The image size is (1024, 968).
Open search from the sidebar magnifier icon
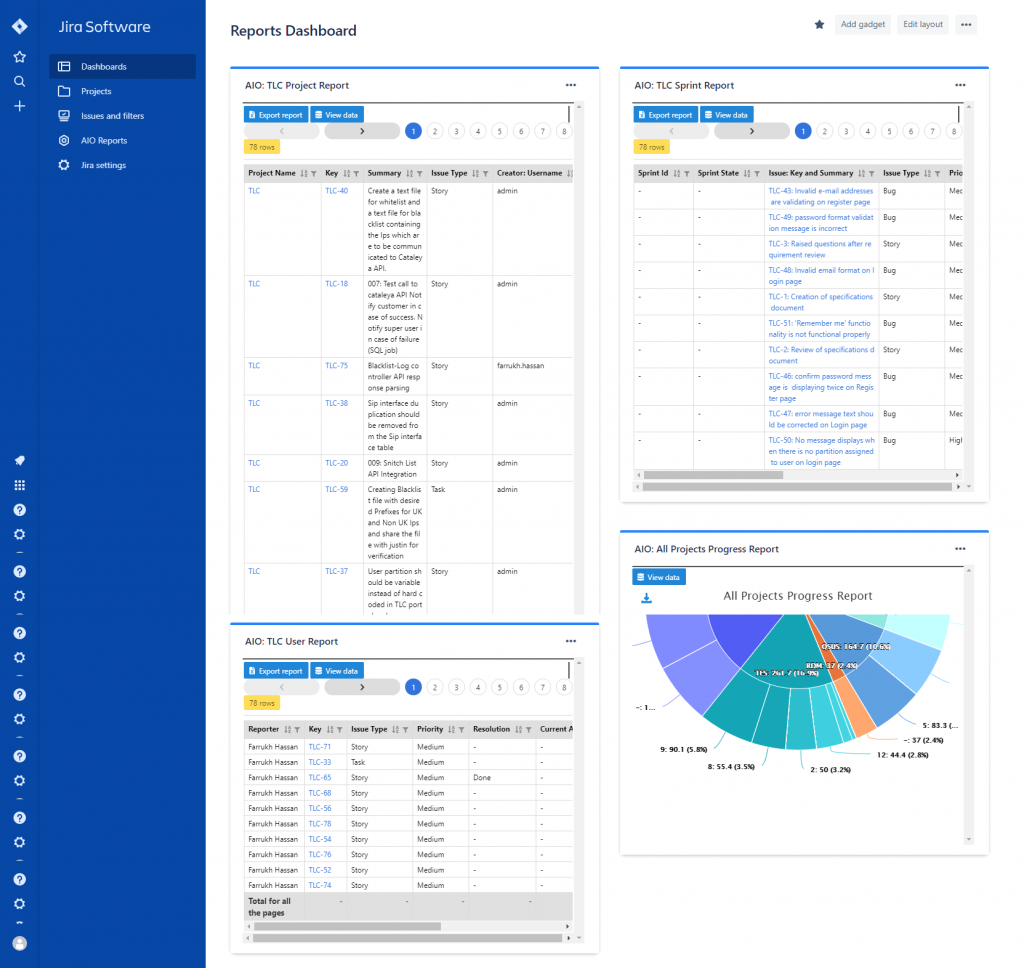20,82
